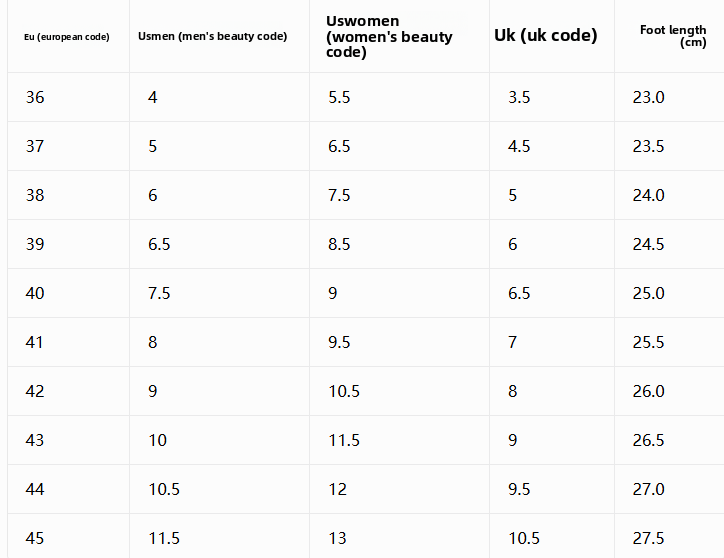Select the 'Foot length (cm)' header
The image size is (724, 558).
pyautogui.click(x=673, y=36)
